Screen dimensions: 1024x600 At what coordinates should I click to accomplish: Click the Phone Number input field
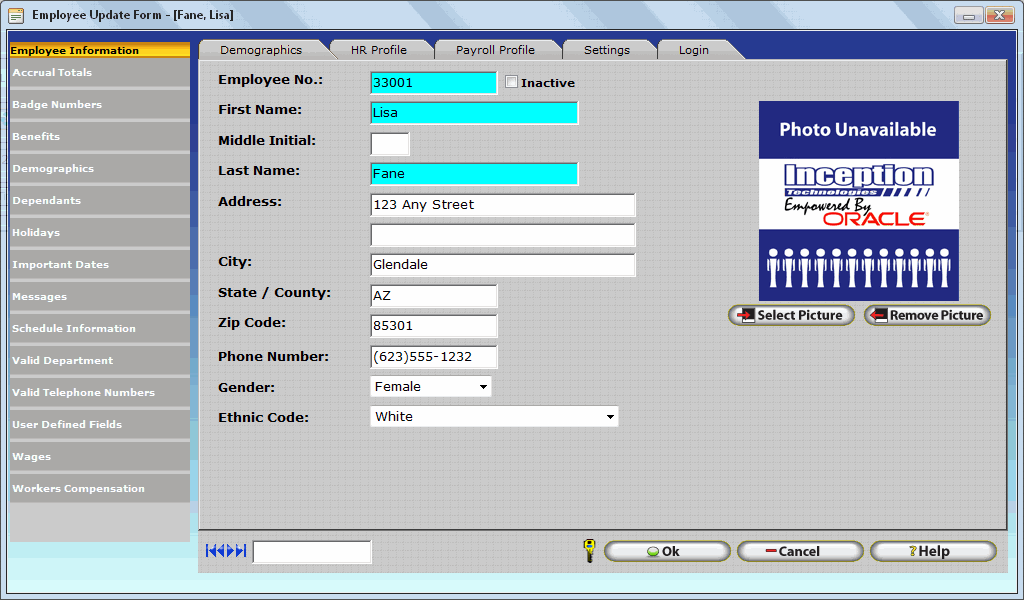[433, 357]
